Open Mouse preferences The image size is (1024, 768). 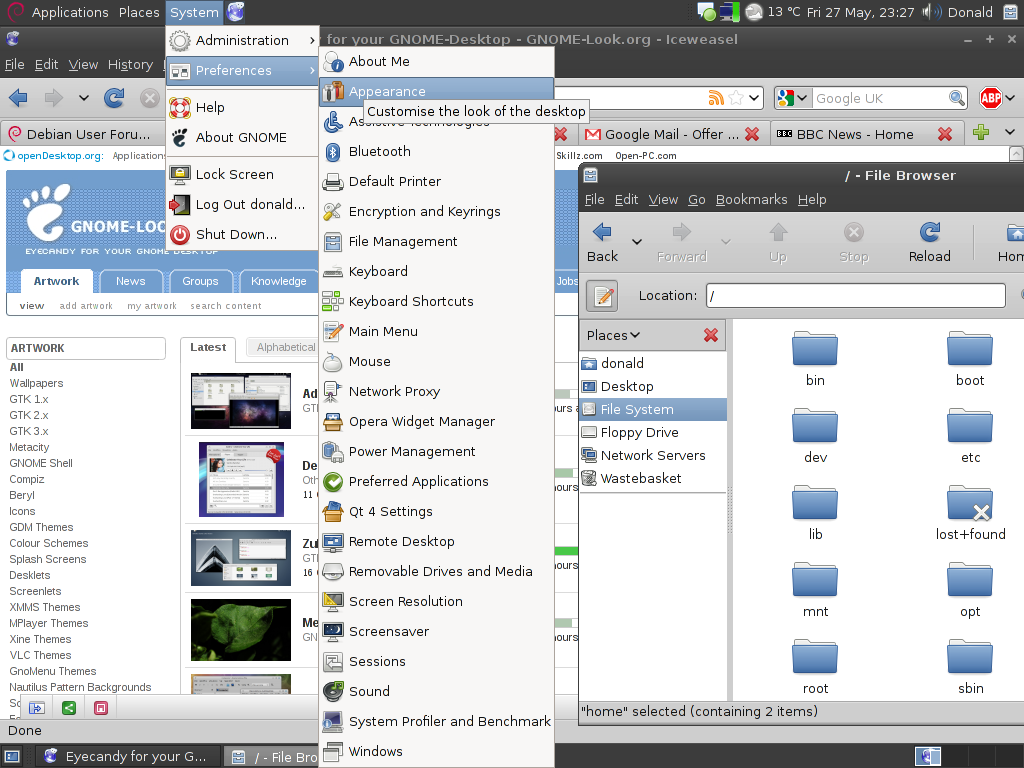[x=436, y=362]
